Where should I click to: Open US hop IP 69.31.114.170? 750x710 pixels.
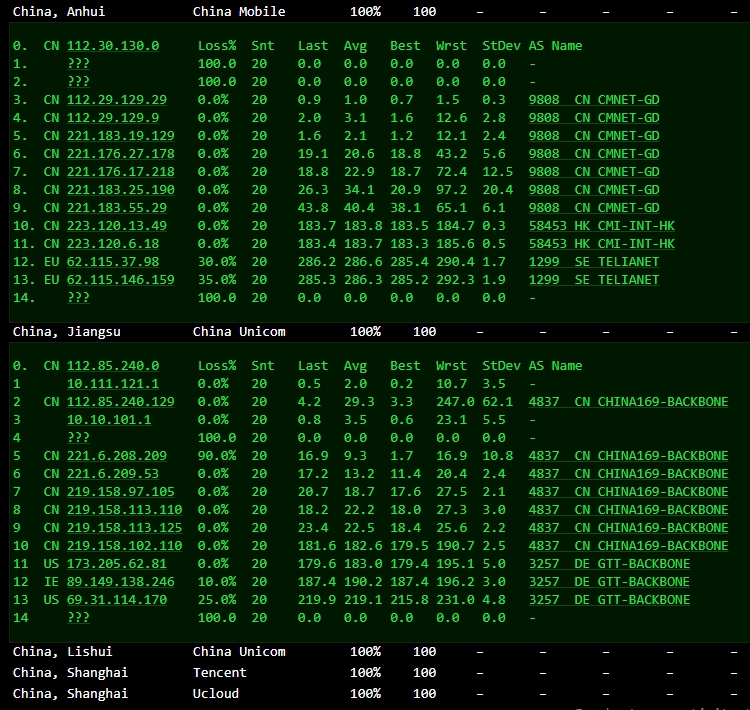[x=117, y=600]
